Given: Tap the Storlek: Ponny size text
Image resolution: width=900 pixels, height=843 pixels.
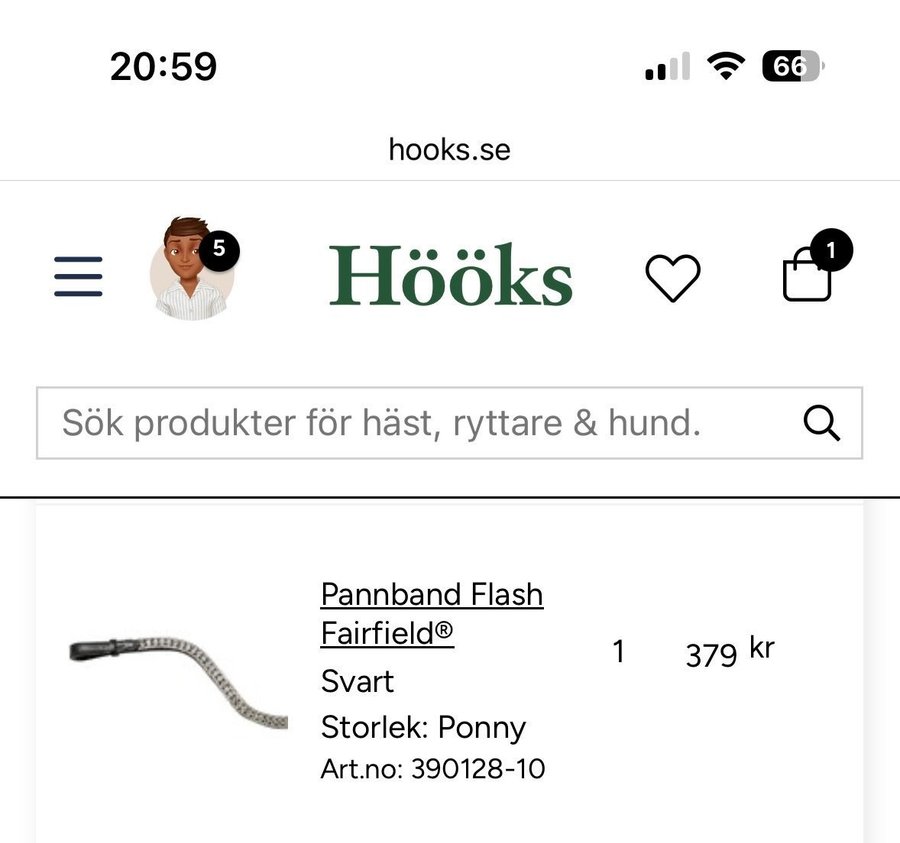Looking at the screenshot, I should [x=423, y=727].
